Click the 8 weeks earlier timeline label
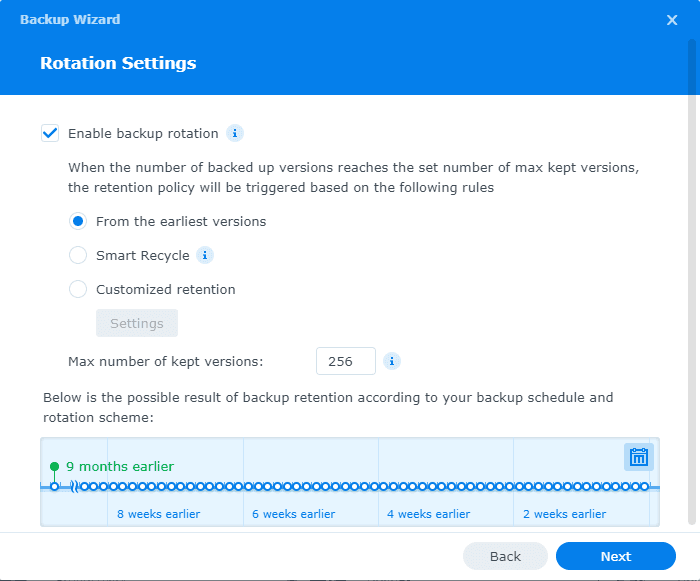 (x=158, y=514)
